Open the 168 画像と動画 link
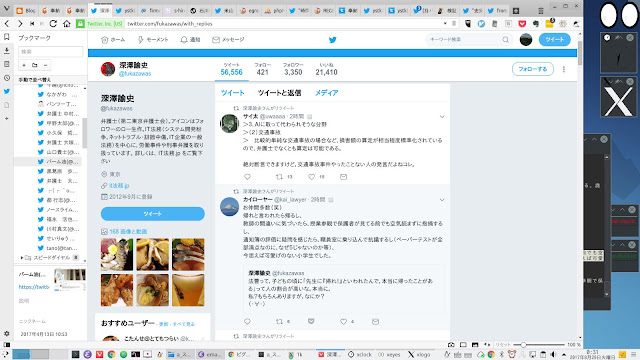This screenshot has width=640, height=360. (x=128, y=231)
